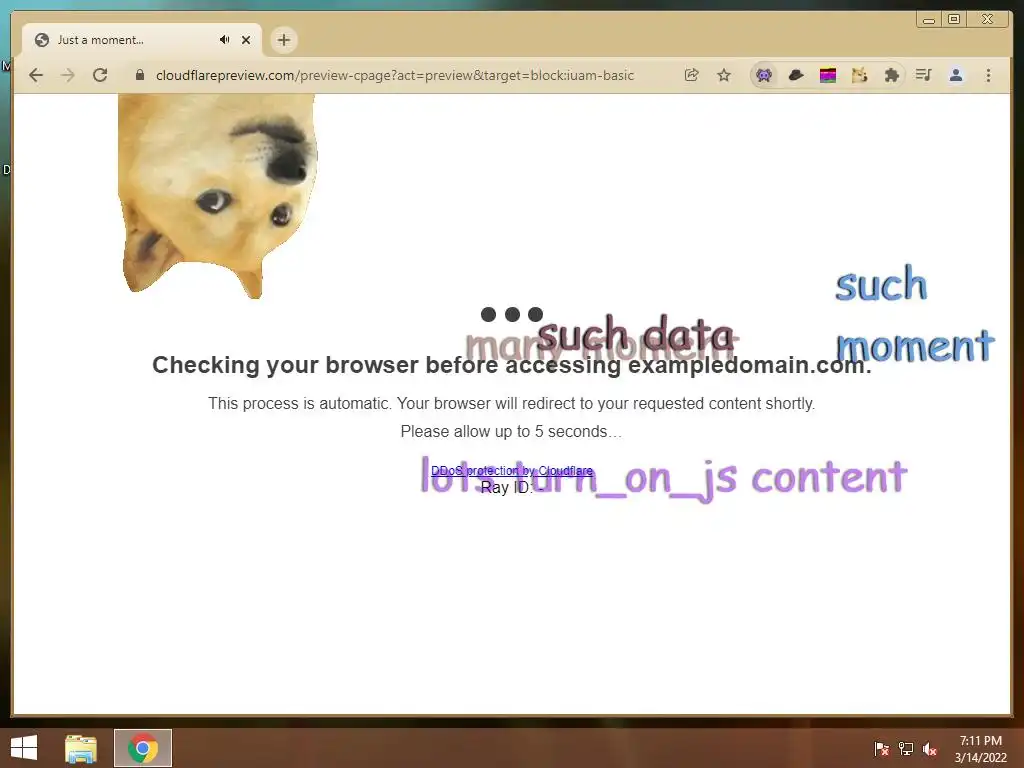
Task: Click the upside-down Doge image
Action: (217, 196)
